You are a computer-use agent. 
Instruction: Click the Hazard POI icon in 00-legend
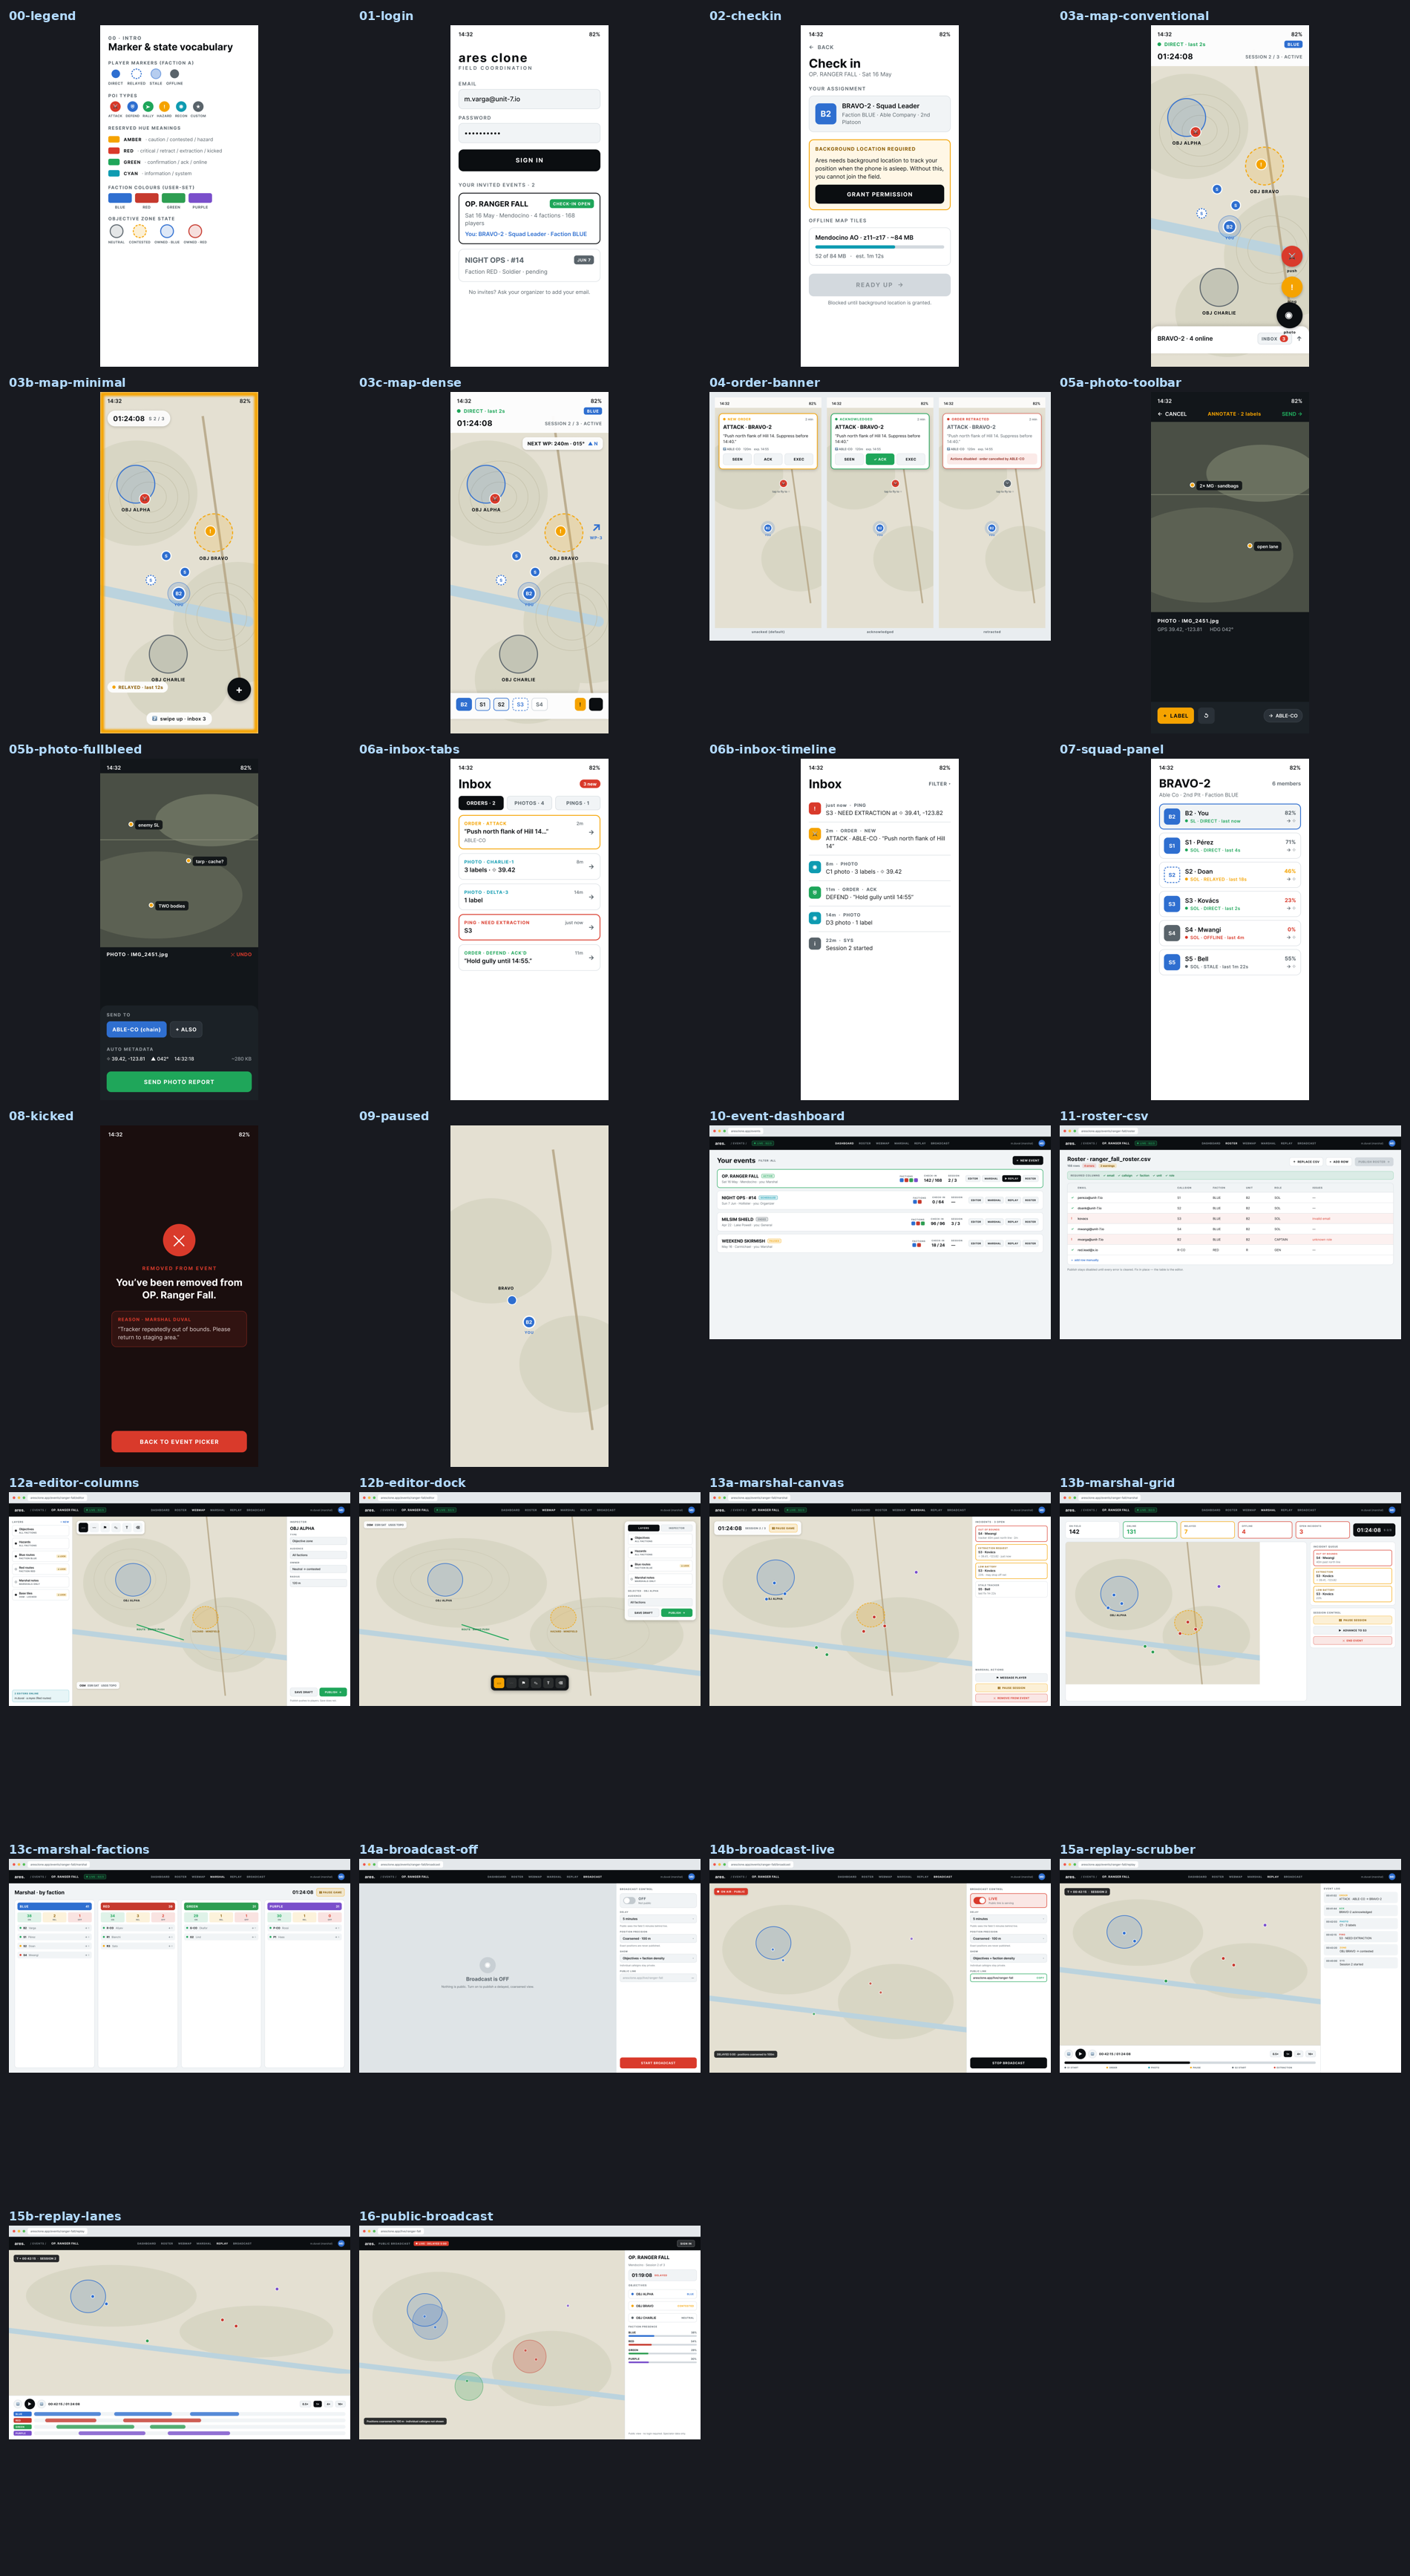(x=164, y=106)
